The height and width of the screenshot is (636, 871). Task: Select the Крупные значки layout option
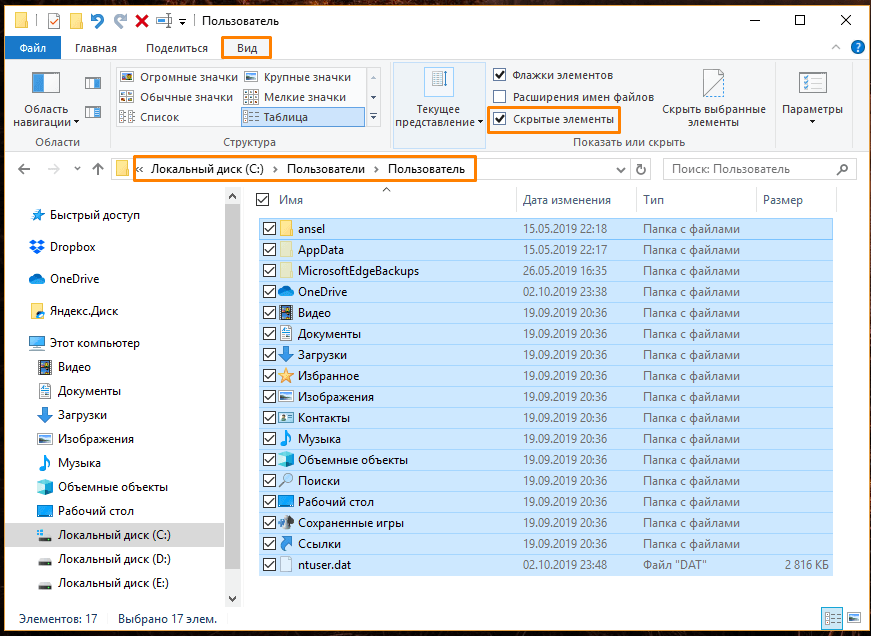(307, 77)
